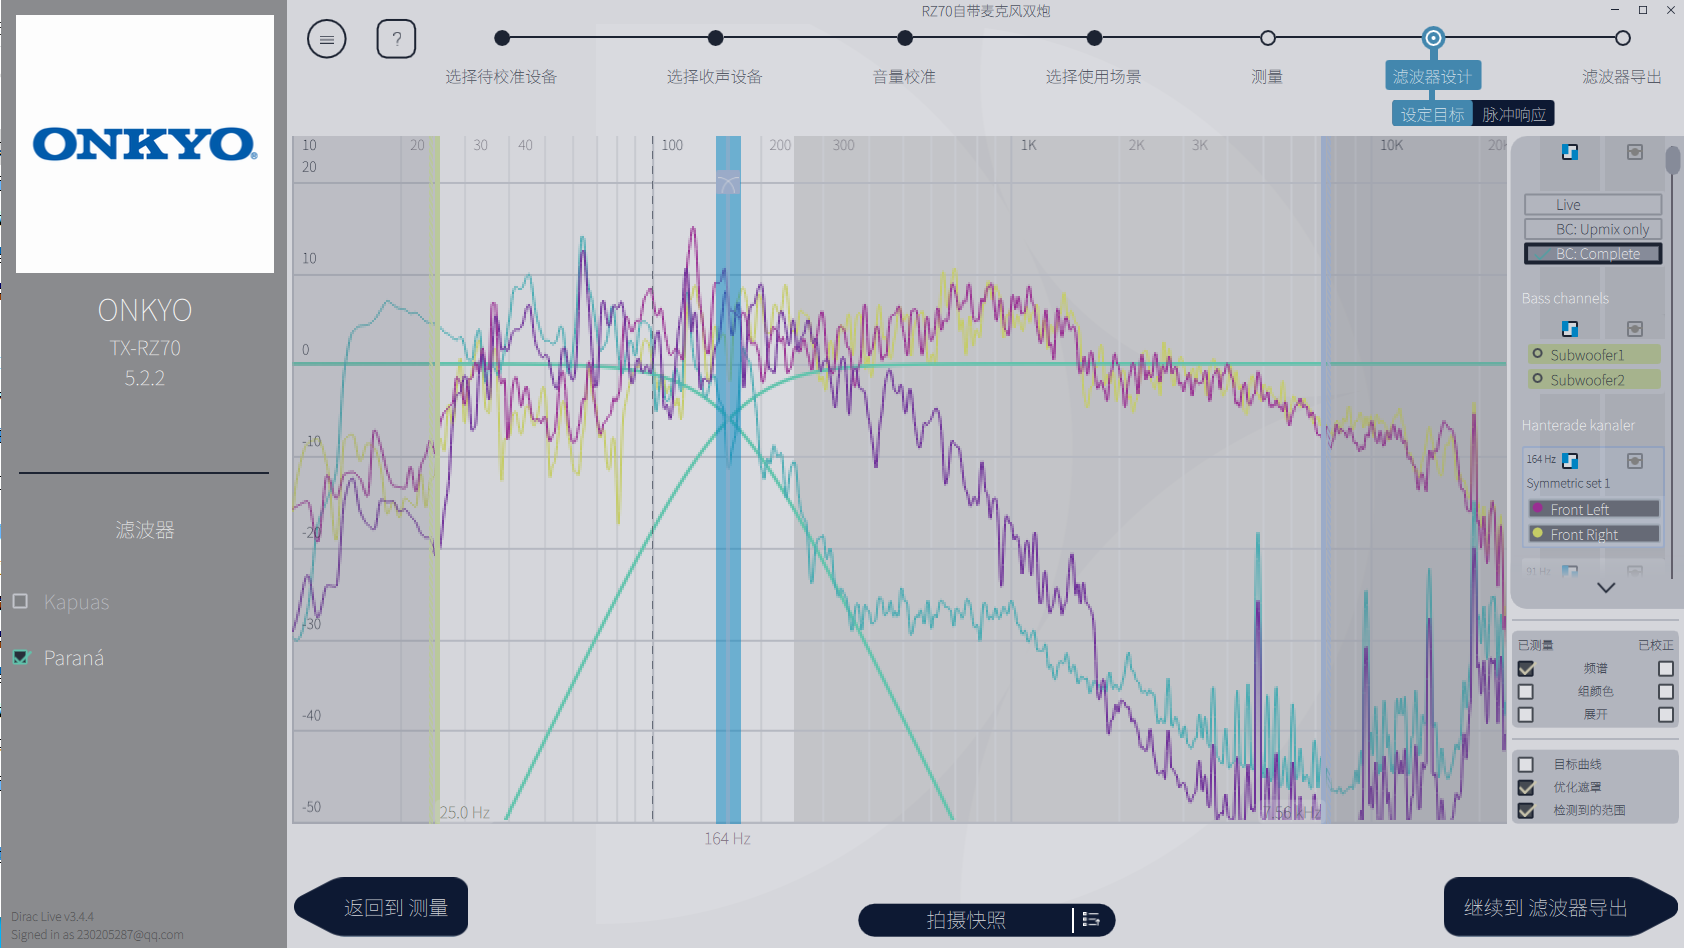Click the snapshot icon above Live button
Image resolution: width=1684 pixels, height=948 pixels.
(x=1634, y=152)
